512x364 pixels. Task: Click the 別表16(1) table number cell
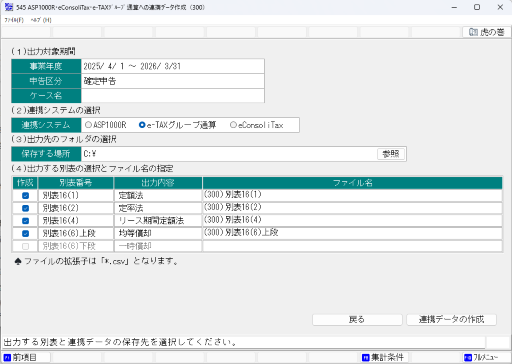[76, 196]
